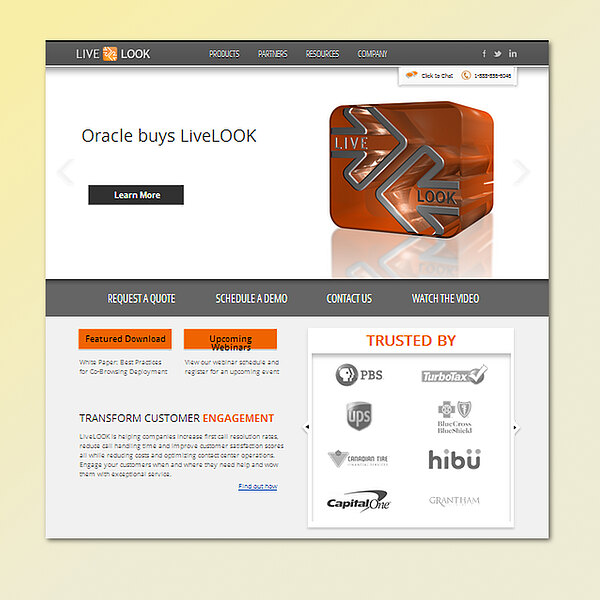Click the TurboTax logo
600x600 pixels.
click(455, 375)
